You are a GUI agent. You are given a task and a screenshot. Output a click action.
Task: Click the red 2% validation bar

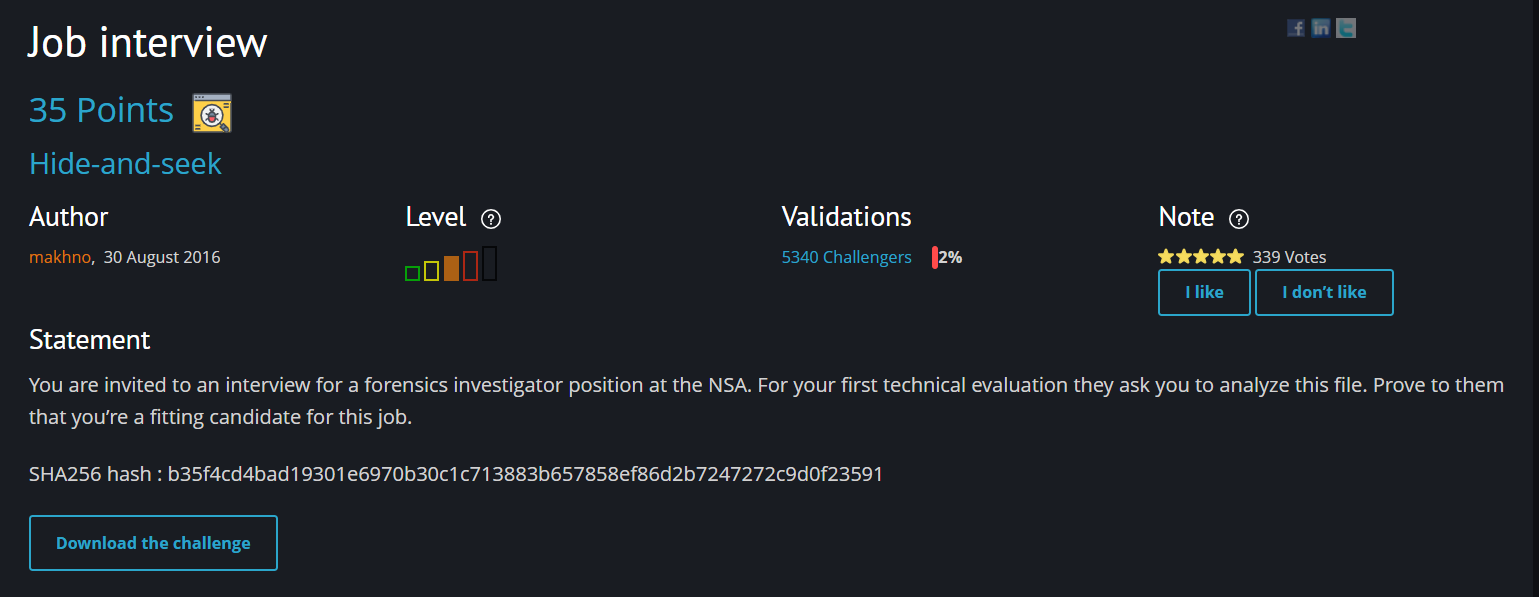tap(935, 257)
